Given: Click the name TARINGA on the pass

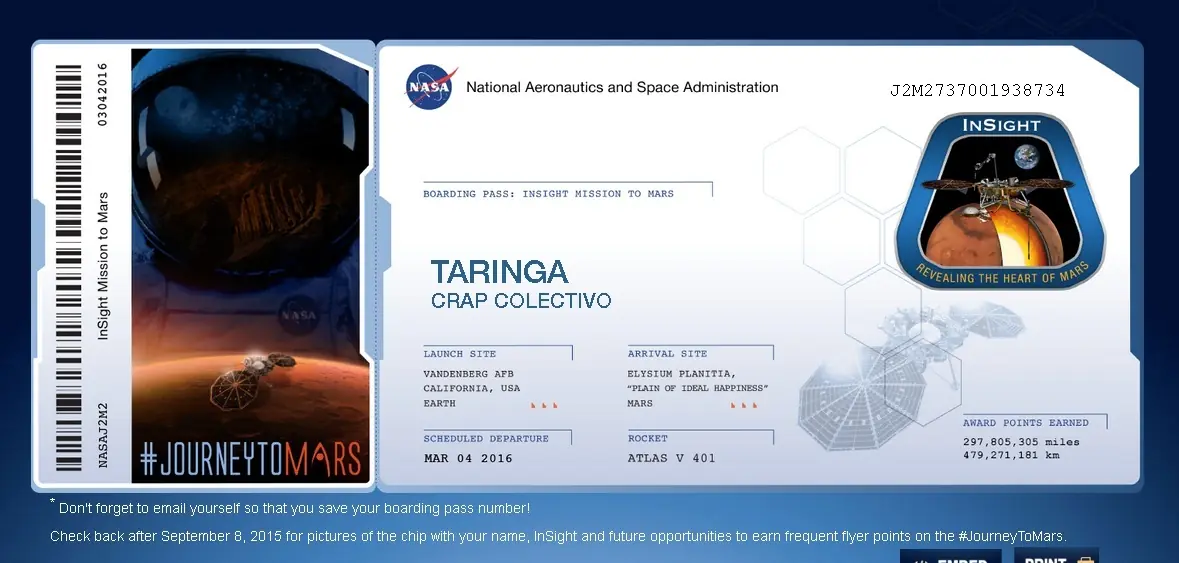Looking at the screenshot, I should 499,272.
